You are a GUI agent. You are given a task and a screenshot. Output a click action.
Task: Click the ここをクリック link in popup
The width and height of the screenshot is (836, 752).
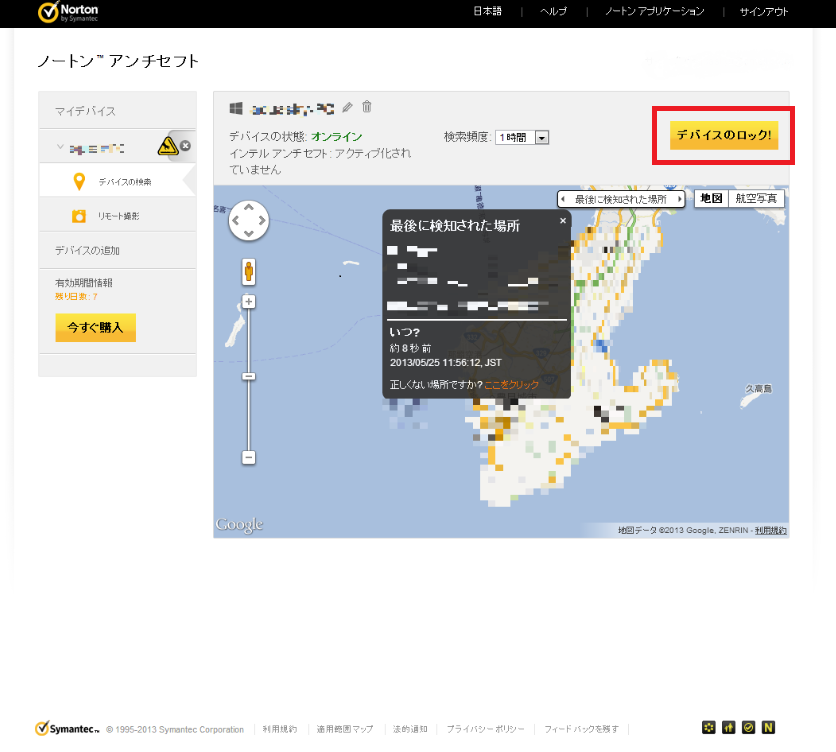click(511, 385)
